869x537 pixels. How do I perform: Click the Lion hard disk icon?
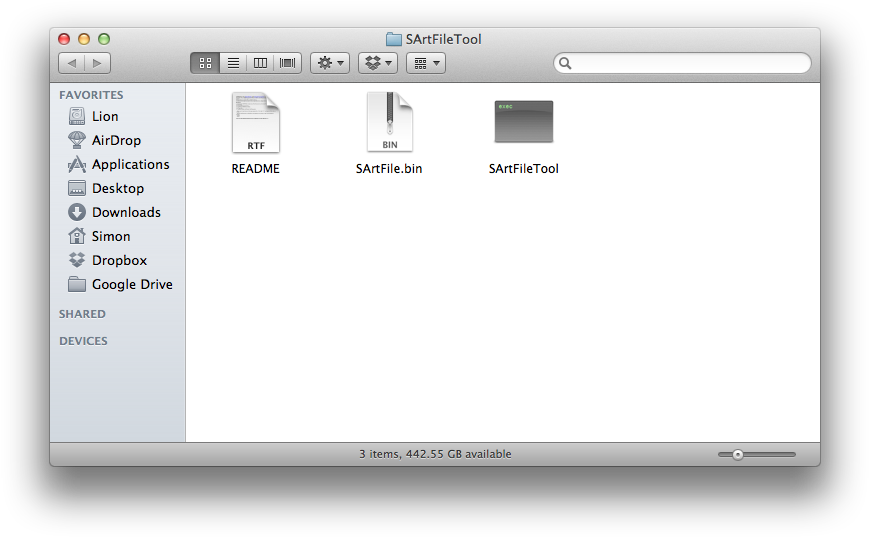(77, 116)
